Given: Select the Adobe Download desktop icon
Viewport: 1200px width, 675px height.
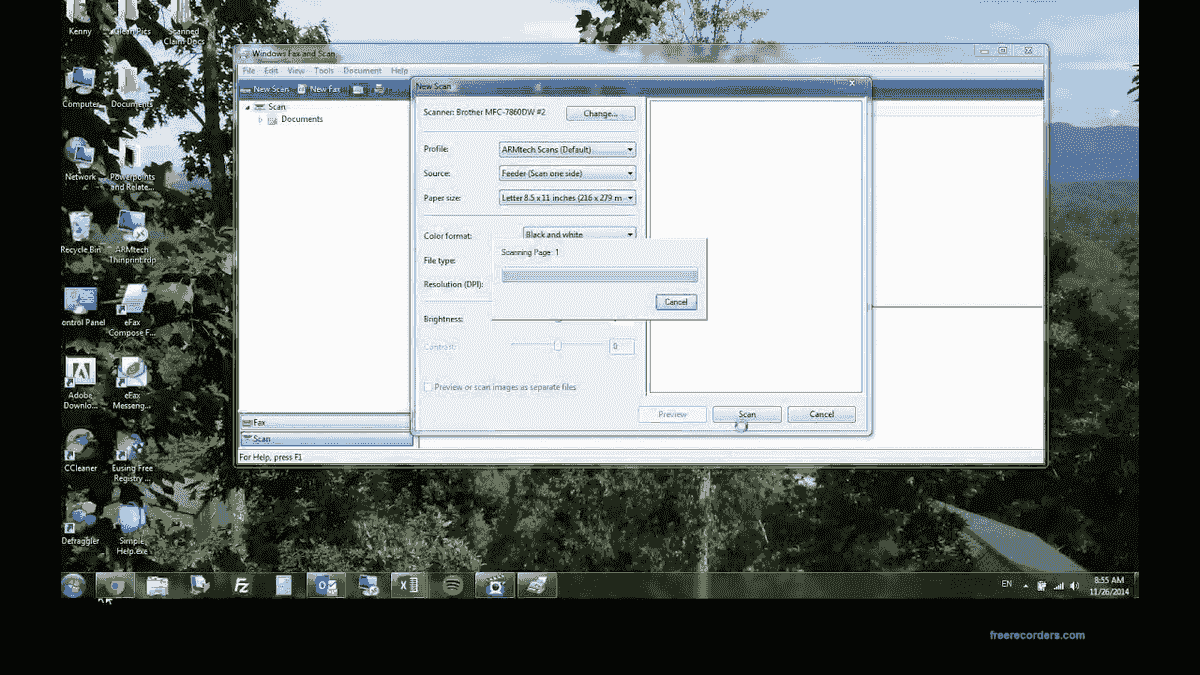Looking at the screenshot, I should click(80, 383).
